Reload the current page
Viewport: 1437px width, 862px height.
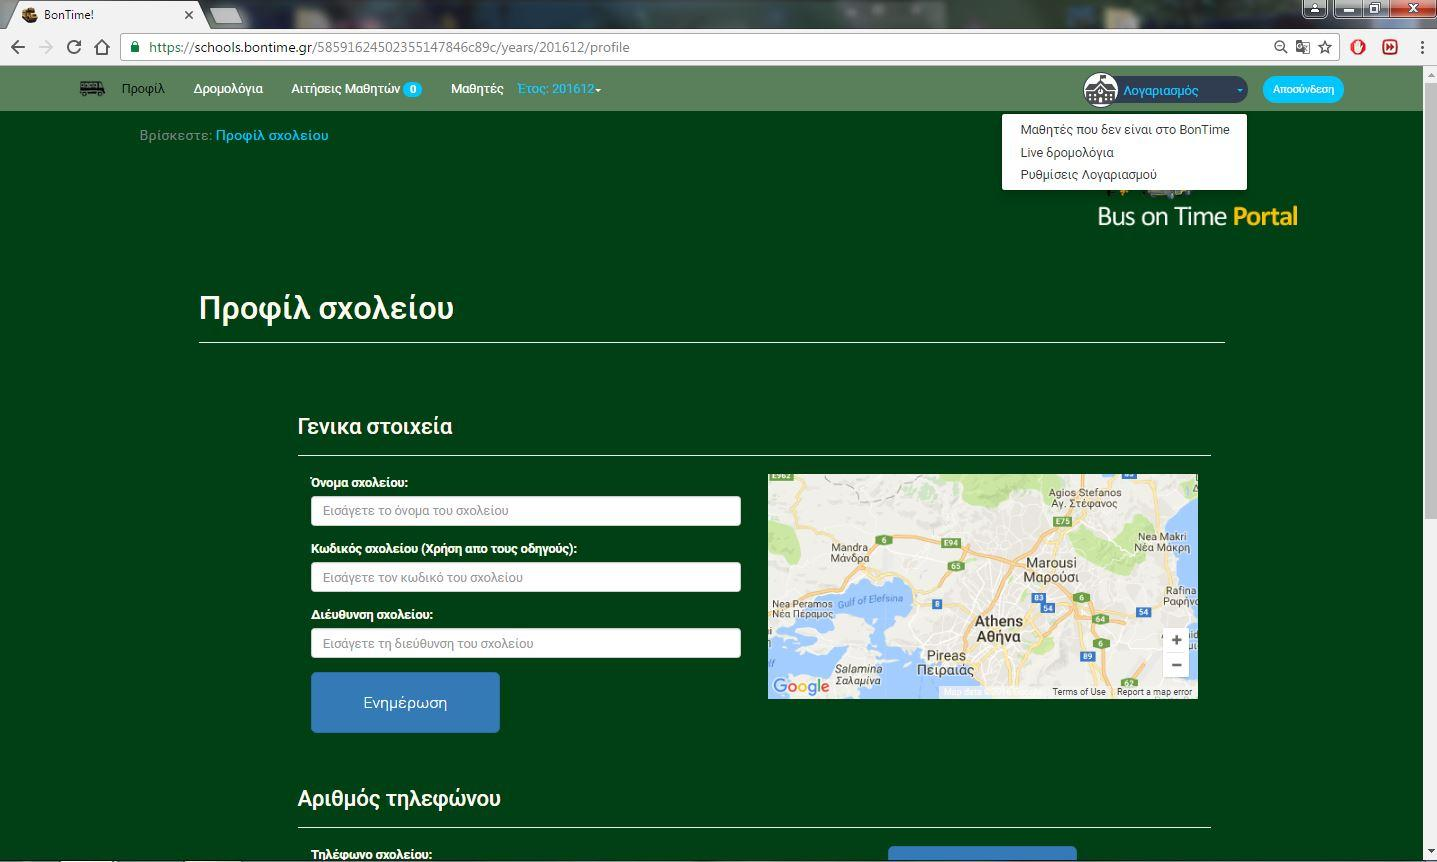click(74, 47)
